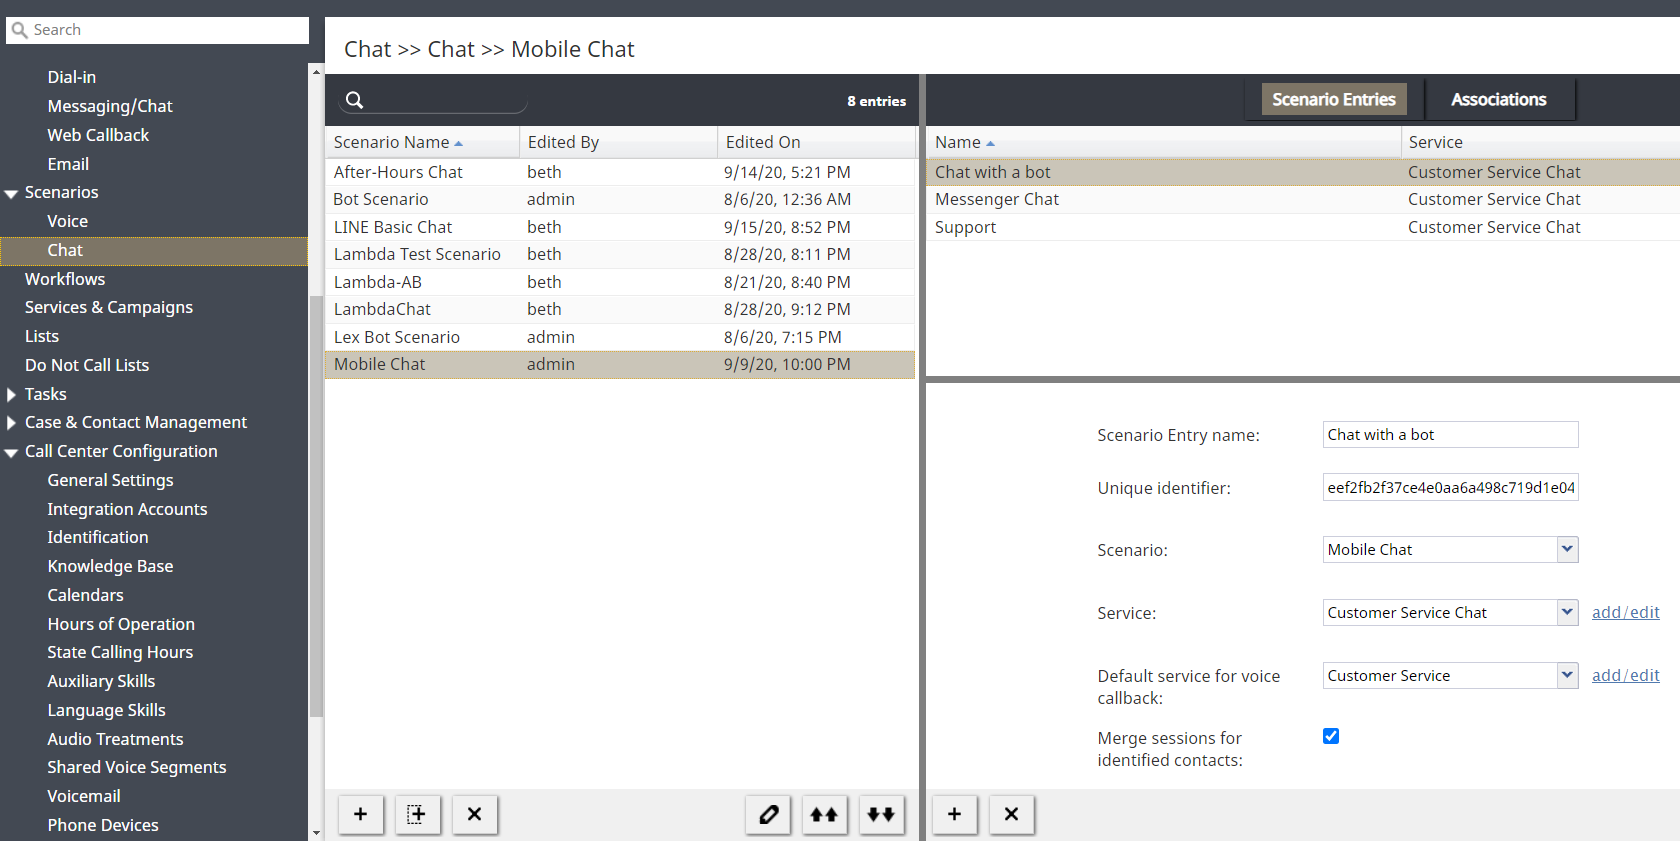The height and width of the screenshot is (841, 1680).
Task: Select the Lambda Test Scenario row
Action: click(620, 254)
